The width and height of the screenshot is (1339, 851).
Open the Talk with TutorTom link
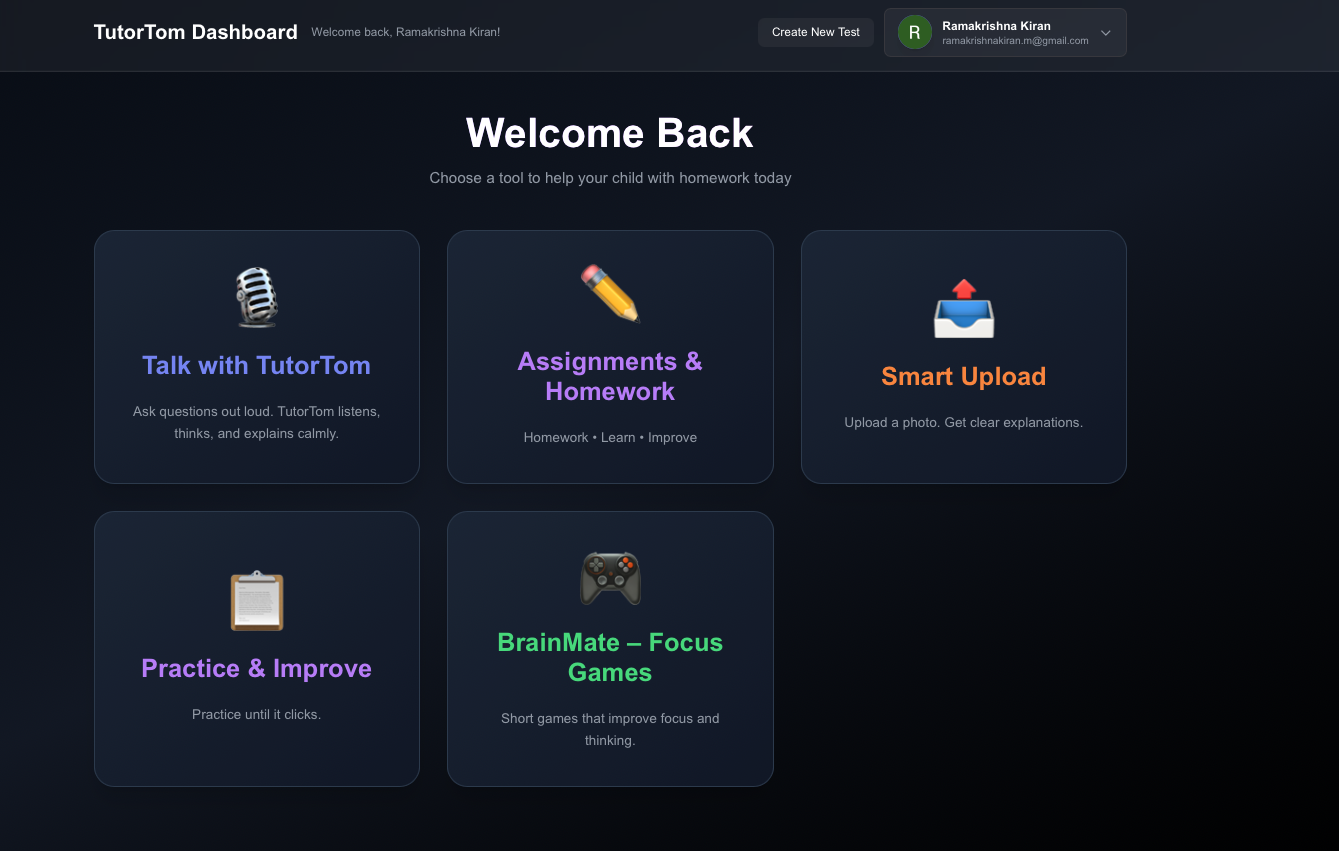coord(256,365)
